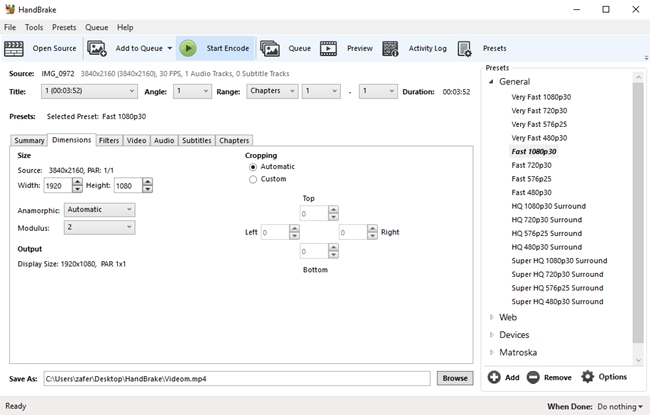The width and height of the screenshot is (650, 415).
Task: Open the When Done dropdown
Action: click(620, 407)
